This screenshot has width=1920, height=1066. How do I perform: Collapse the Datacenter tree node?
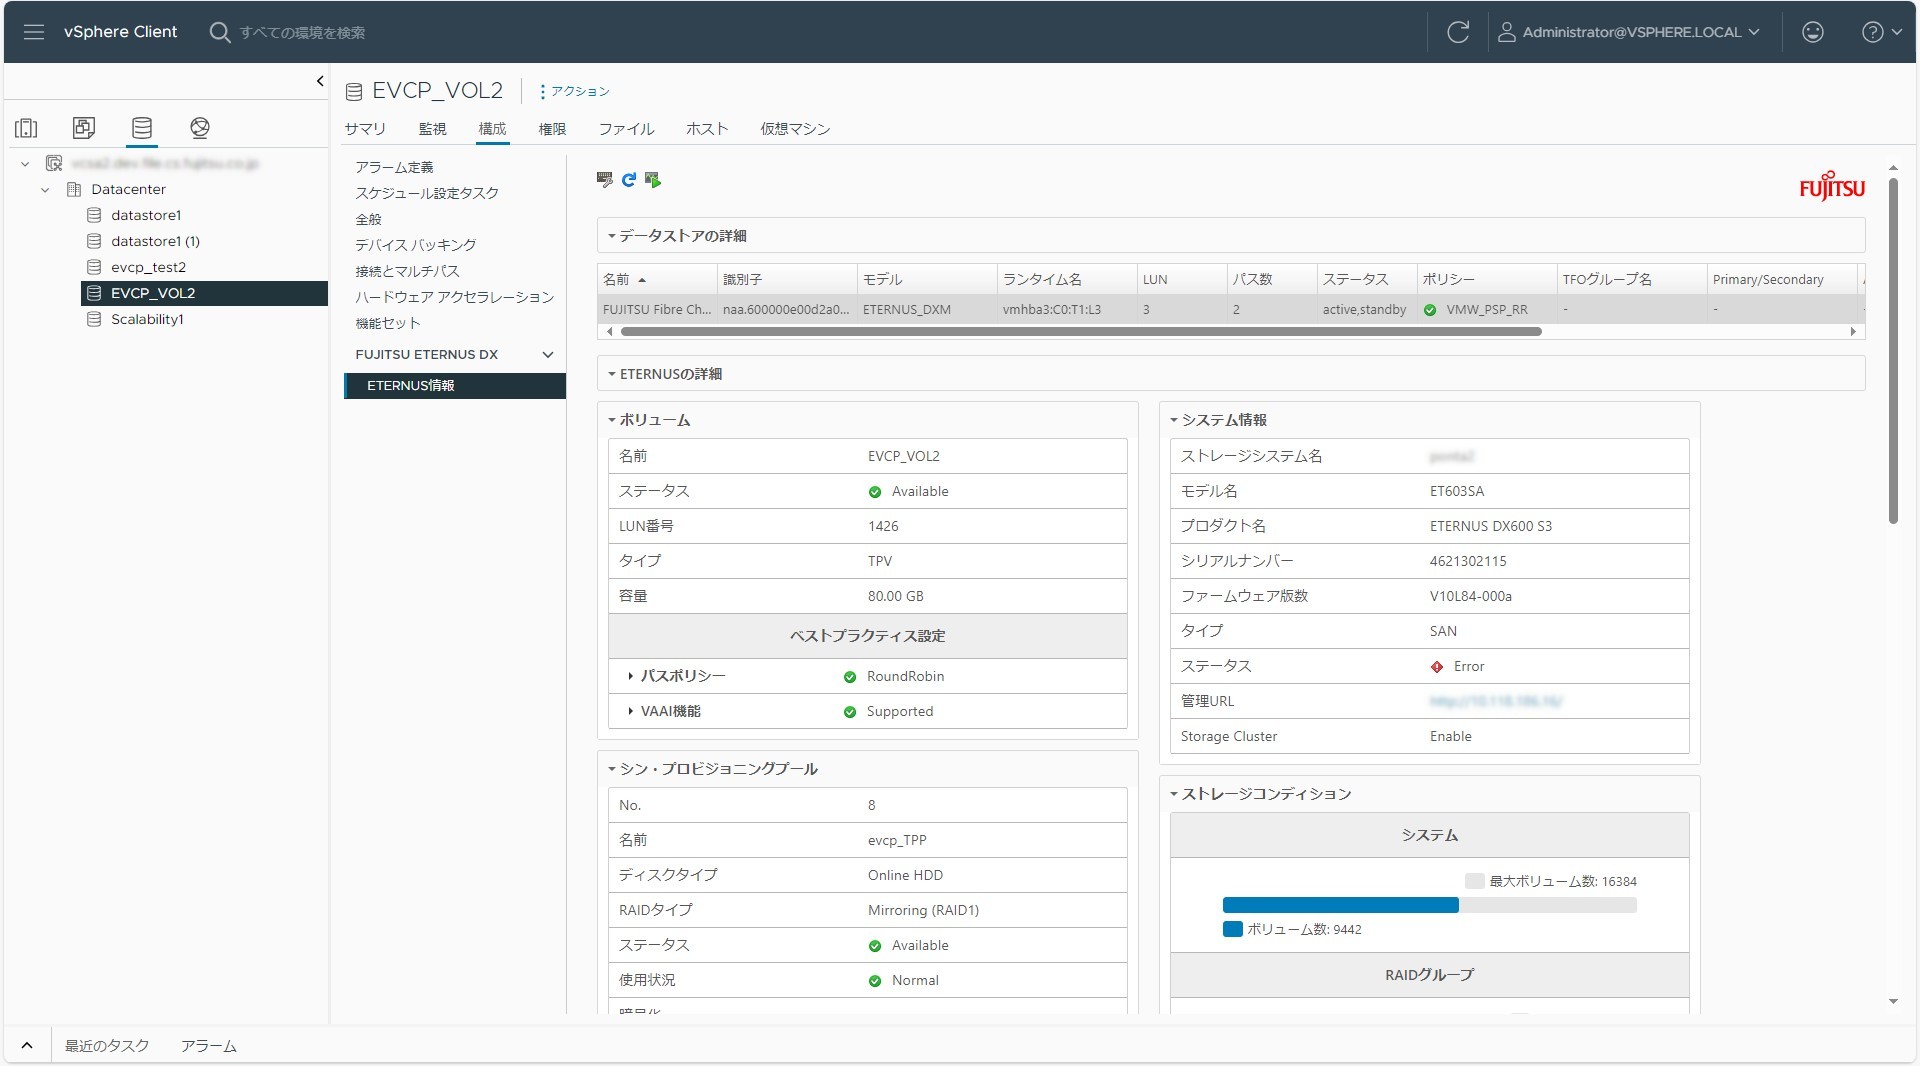[x=45, y=189]
